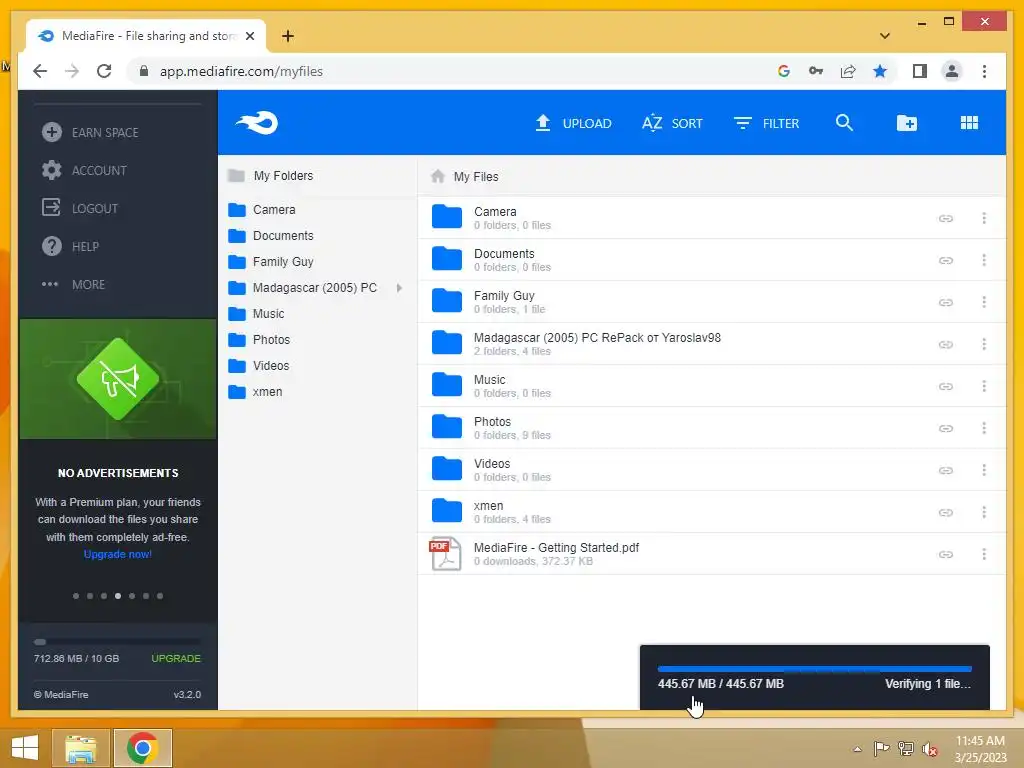Click Upgrade now! link
The width and height of the screenshot is (1024, 768).
click(118, 554)
